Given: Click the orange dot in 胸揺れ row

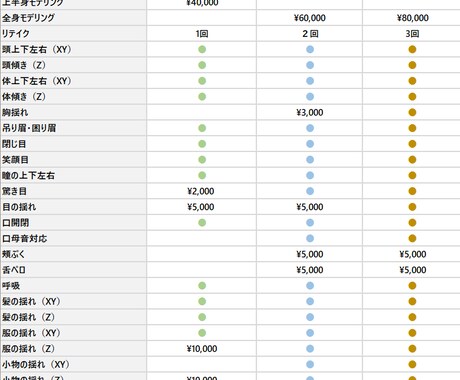Looking at the screenshot, I should pyautogui.click(x=412, y=112).
